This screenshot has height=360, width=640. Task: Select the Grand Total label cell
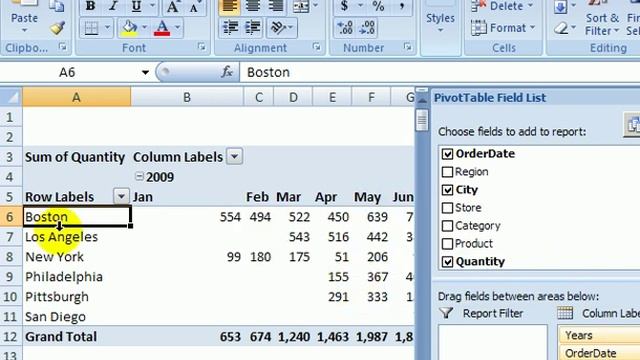coord(77,337)
